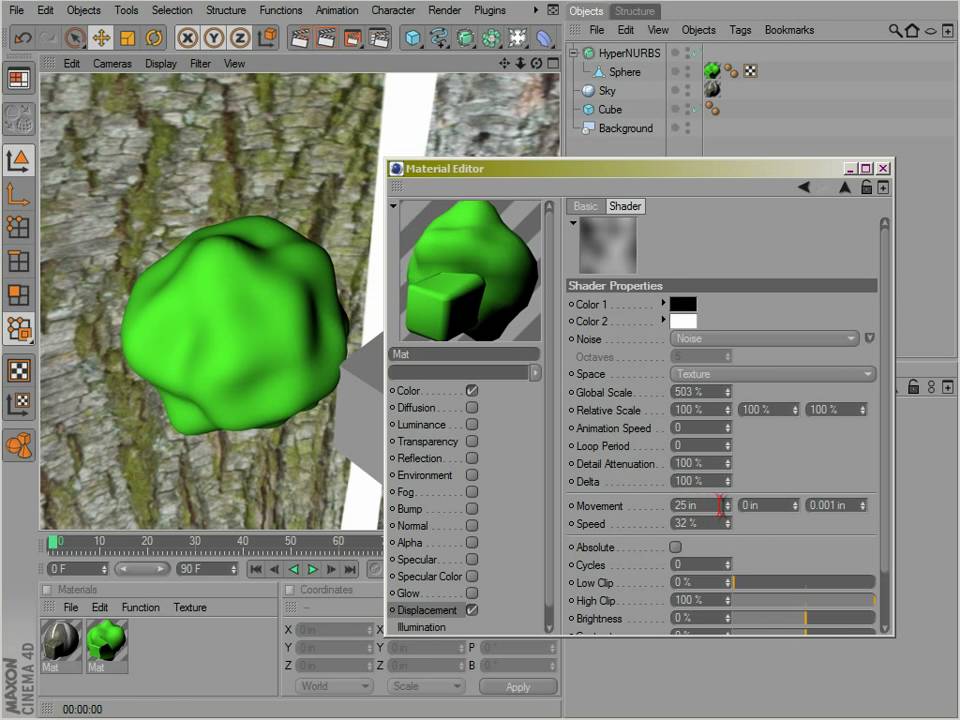
Task: Switch to Object Axis tool
Action: pyautogui.click(x=18, y=196)
